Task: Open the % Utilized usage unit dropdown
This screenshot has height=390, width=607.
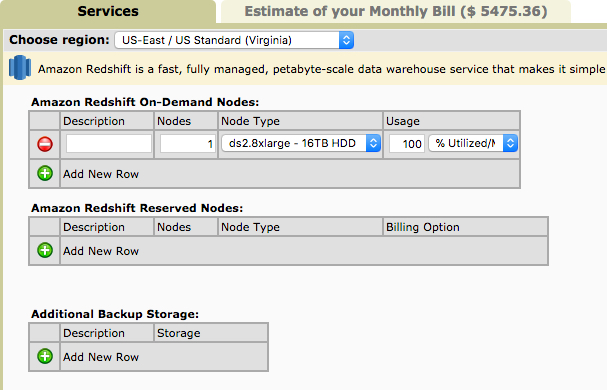Action: (473, 144)
